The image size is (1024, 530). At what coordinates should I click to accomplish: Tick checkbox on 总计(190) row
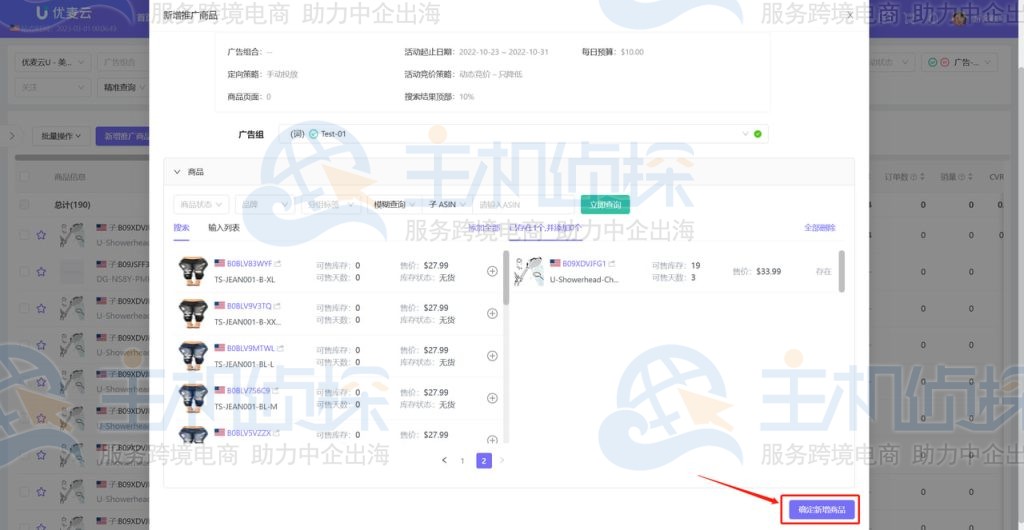(x=24, y=205)
